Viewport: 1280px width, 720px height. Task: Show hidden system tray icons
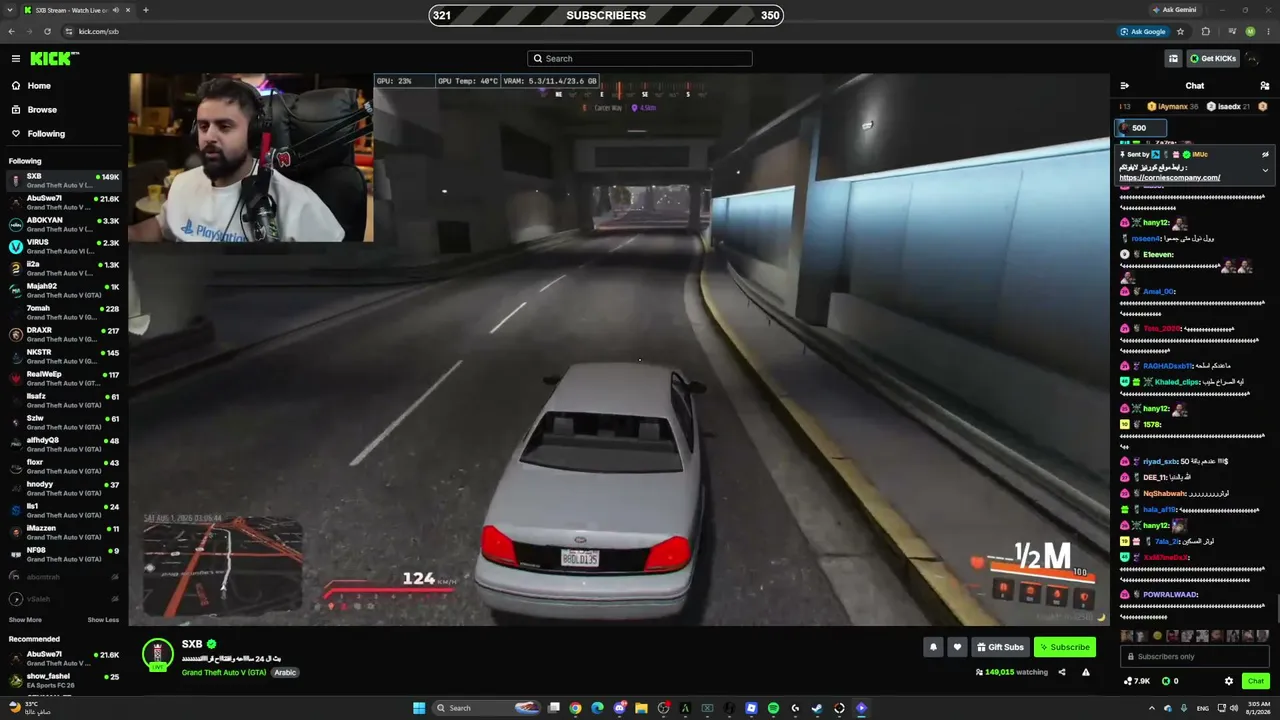point(1151,708)
